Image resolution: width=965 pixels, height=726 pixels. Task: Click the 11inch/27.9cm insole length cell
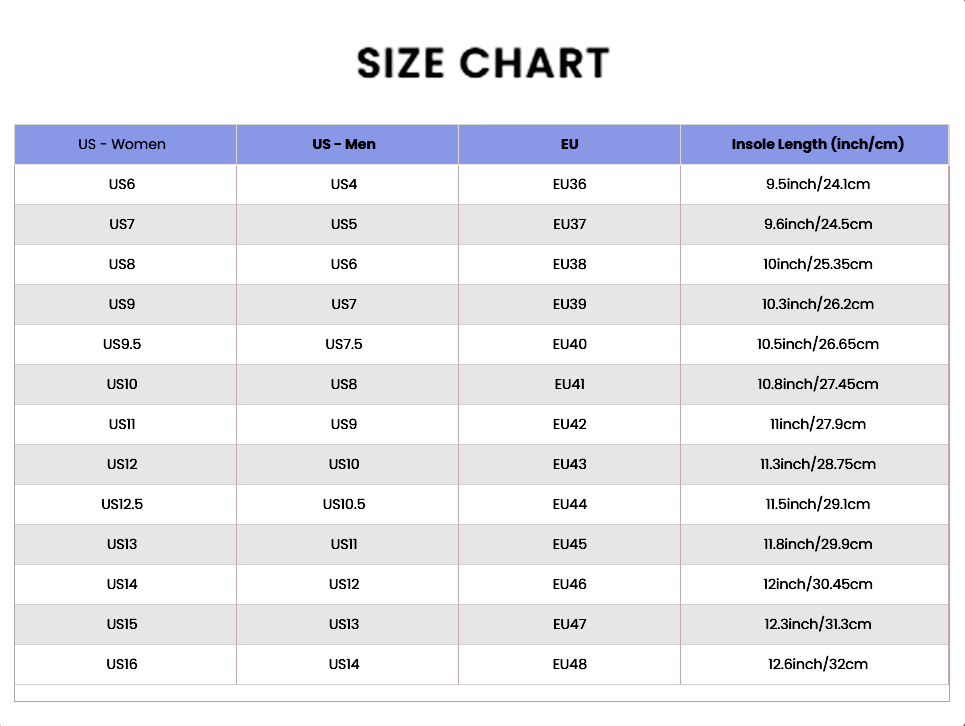[817, 424]
